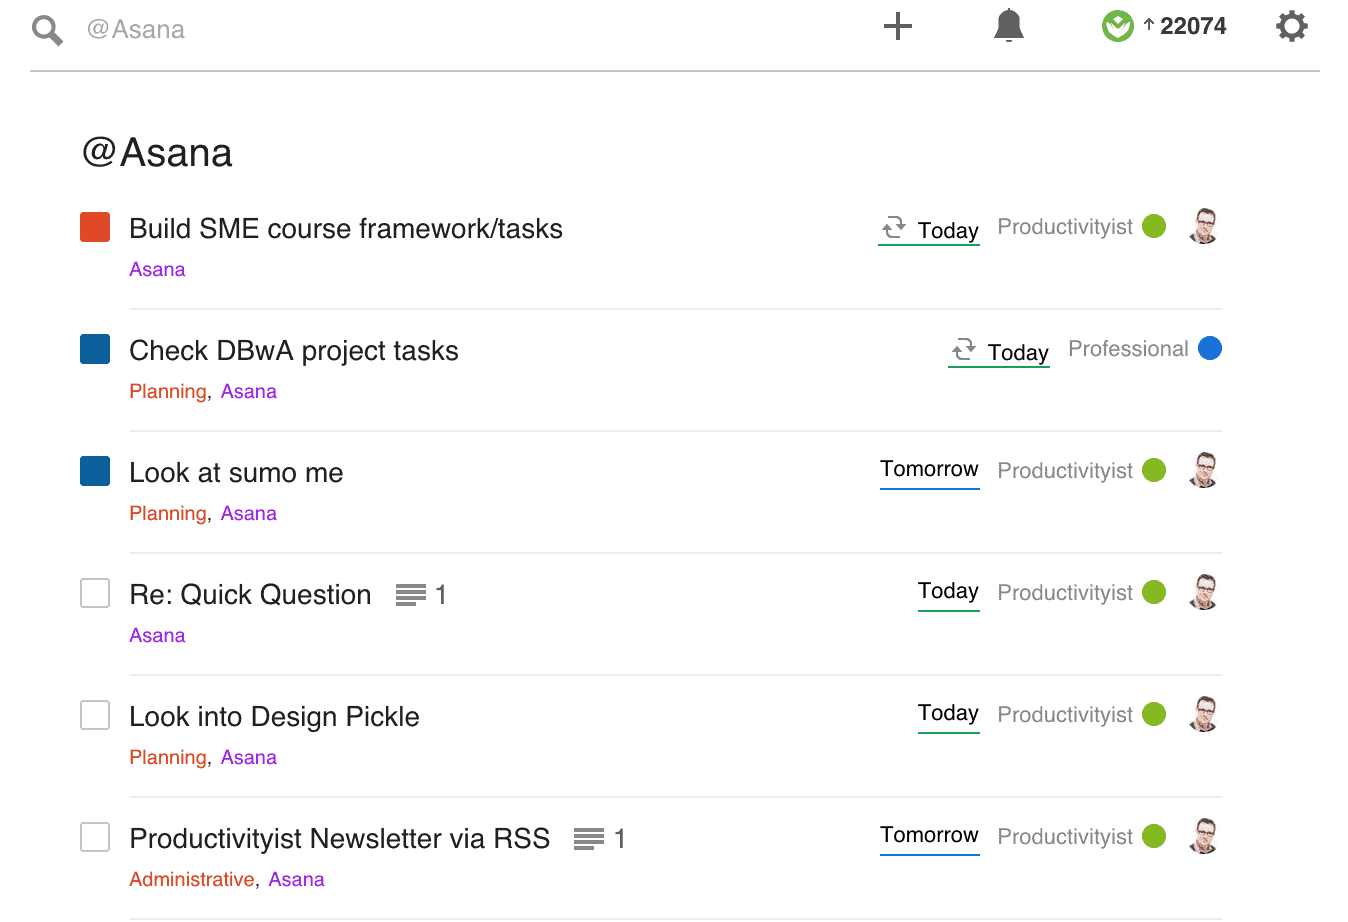
Task: Open Productivityist project on Build SME course task
Action: tap(1065, 227)
